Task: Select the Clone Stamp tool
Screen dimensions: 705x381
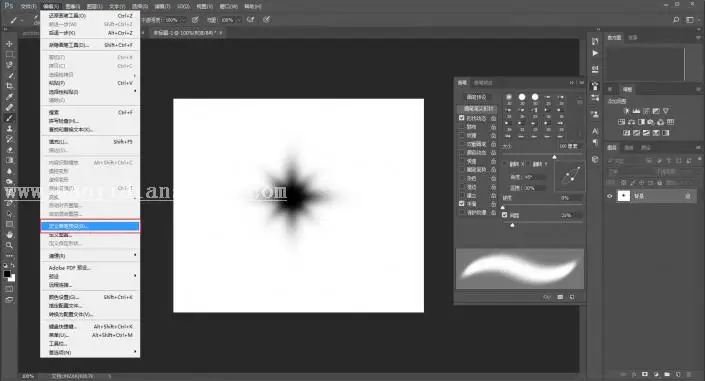Action: 9,129
